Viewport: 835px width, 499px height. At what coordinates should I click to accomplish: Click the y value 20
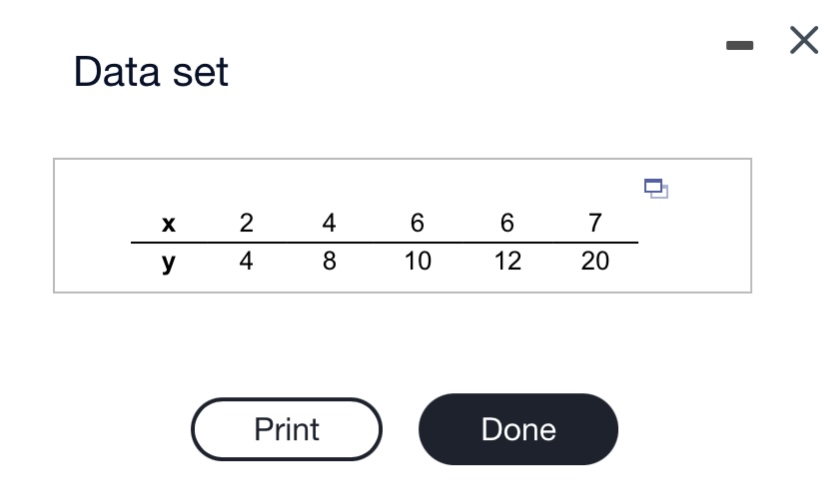point(595,261)
